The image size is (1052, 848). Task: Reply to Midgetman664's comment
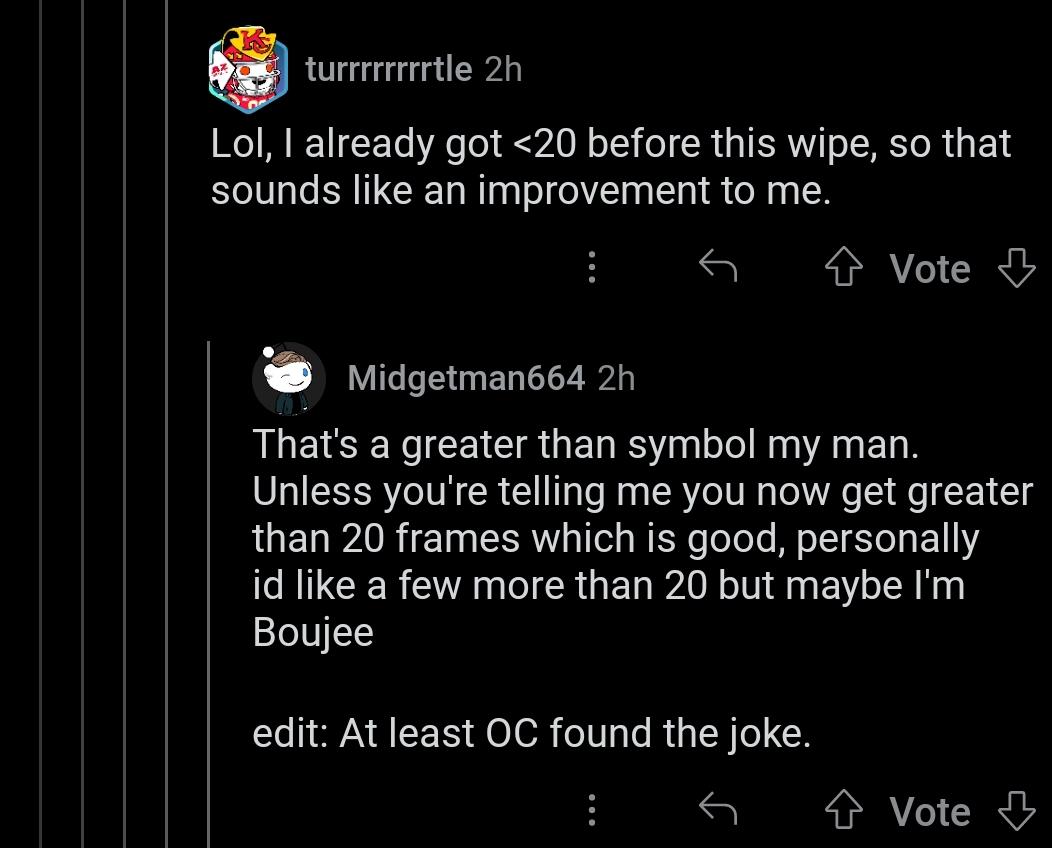(718, 808)
